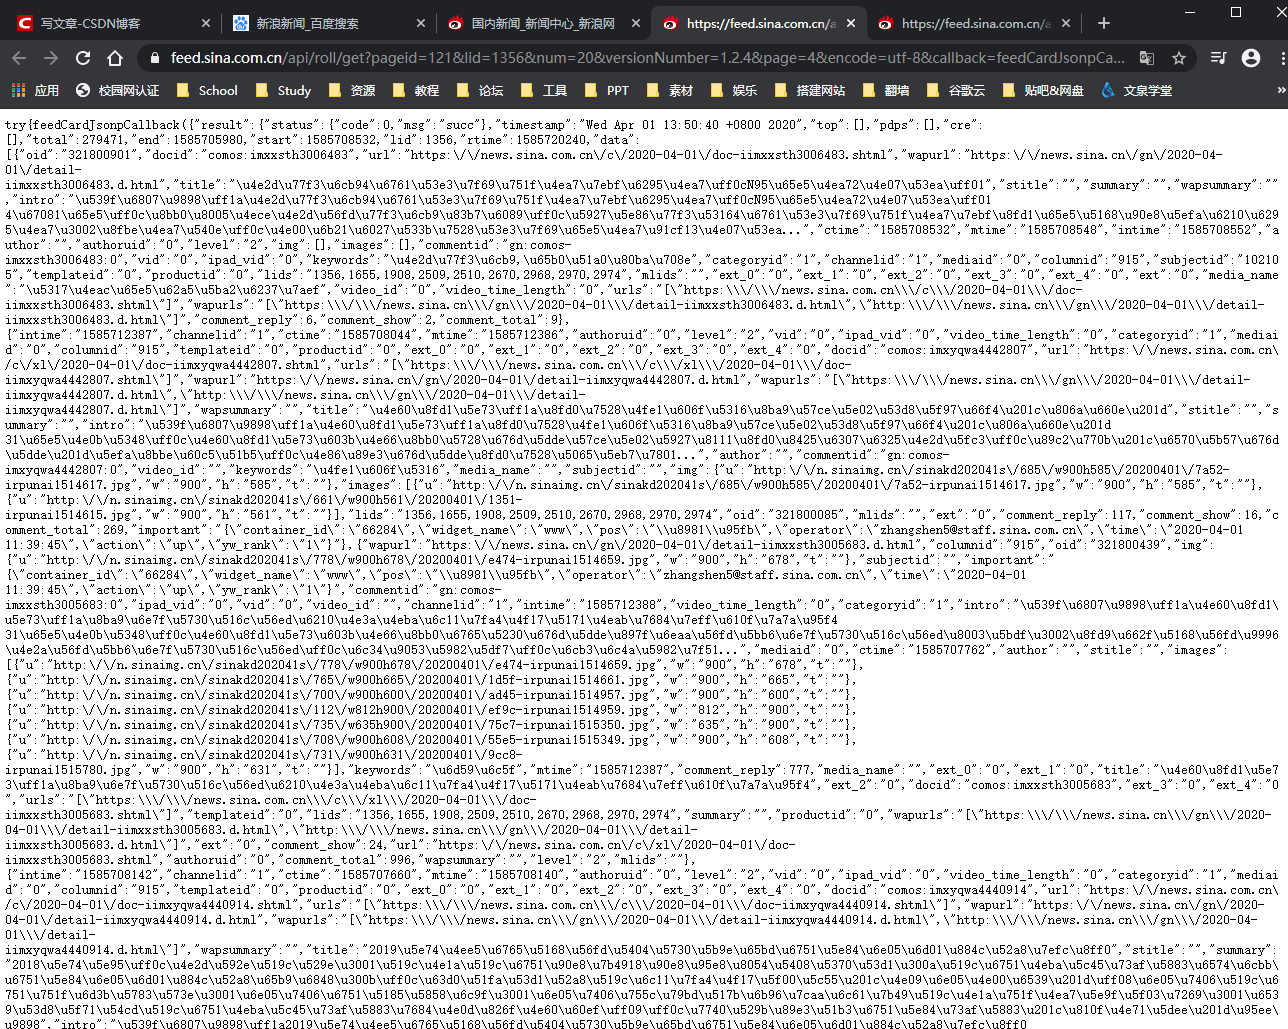Reload the current page

pyautogui.click(x=83, y=58)
